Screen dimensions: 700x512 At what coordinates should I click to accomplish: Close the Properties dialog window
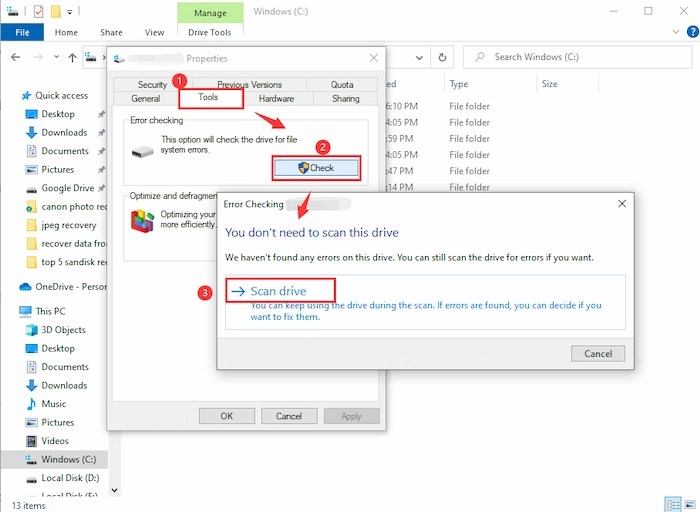pyautogui.click(x=374, y=58)
